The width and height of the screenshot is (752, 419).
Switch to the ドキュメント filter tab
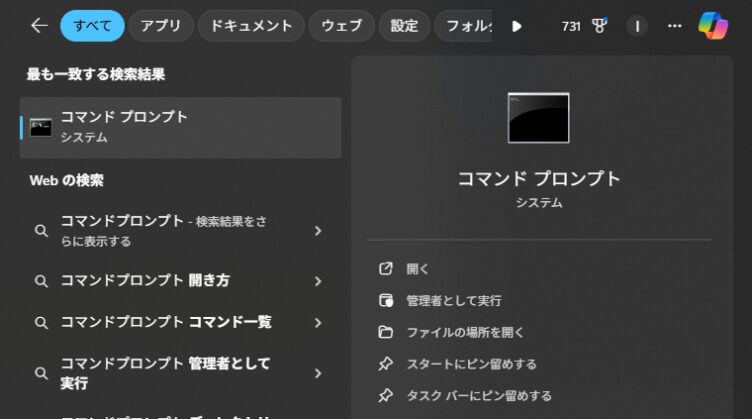(x=251, y=26)
